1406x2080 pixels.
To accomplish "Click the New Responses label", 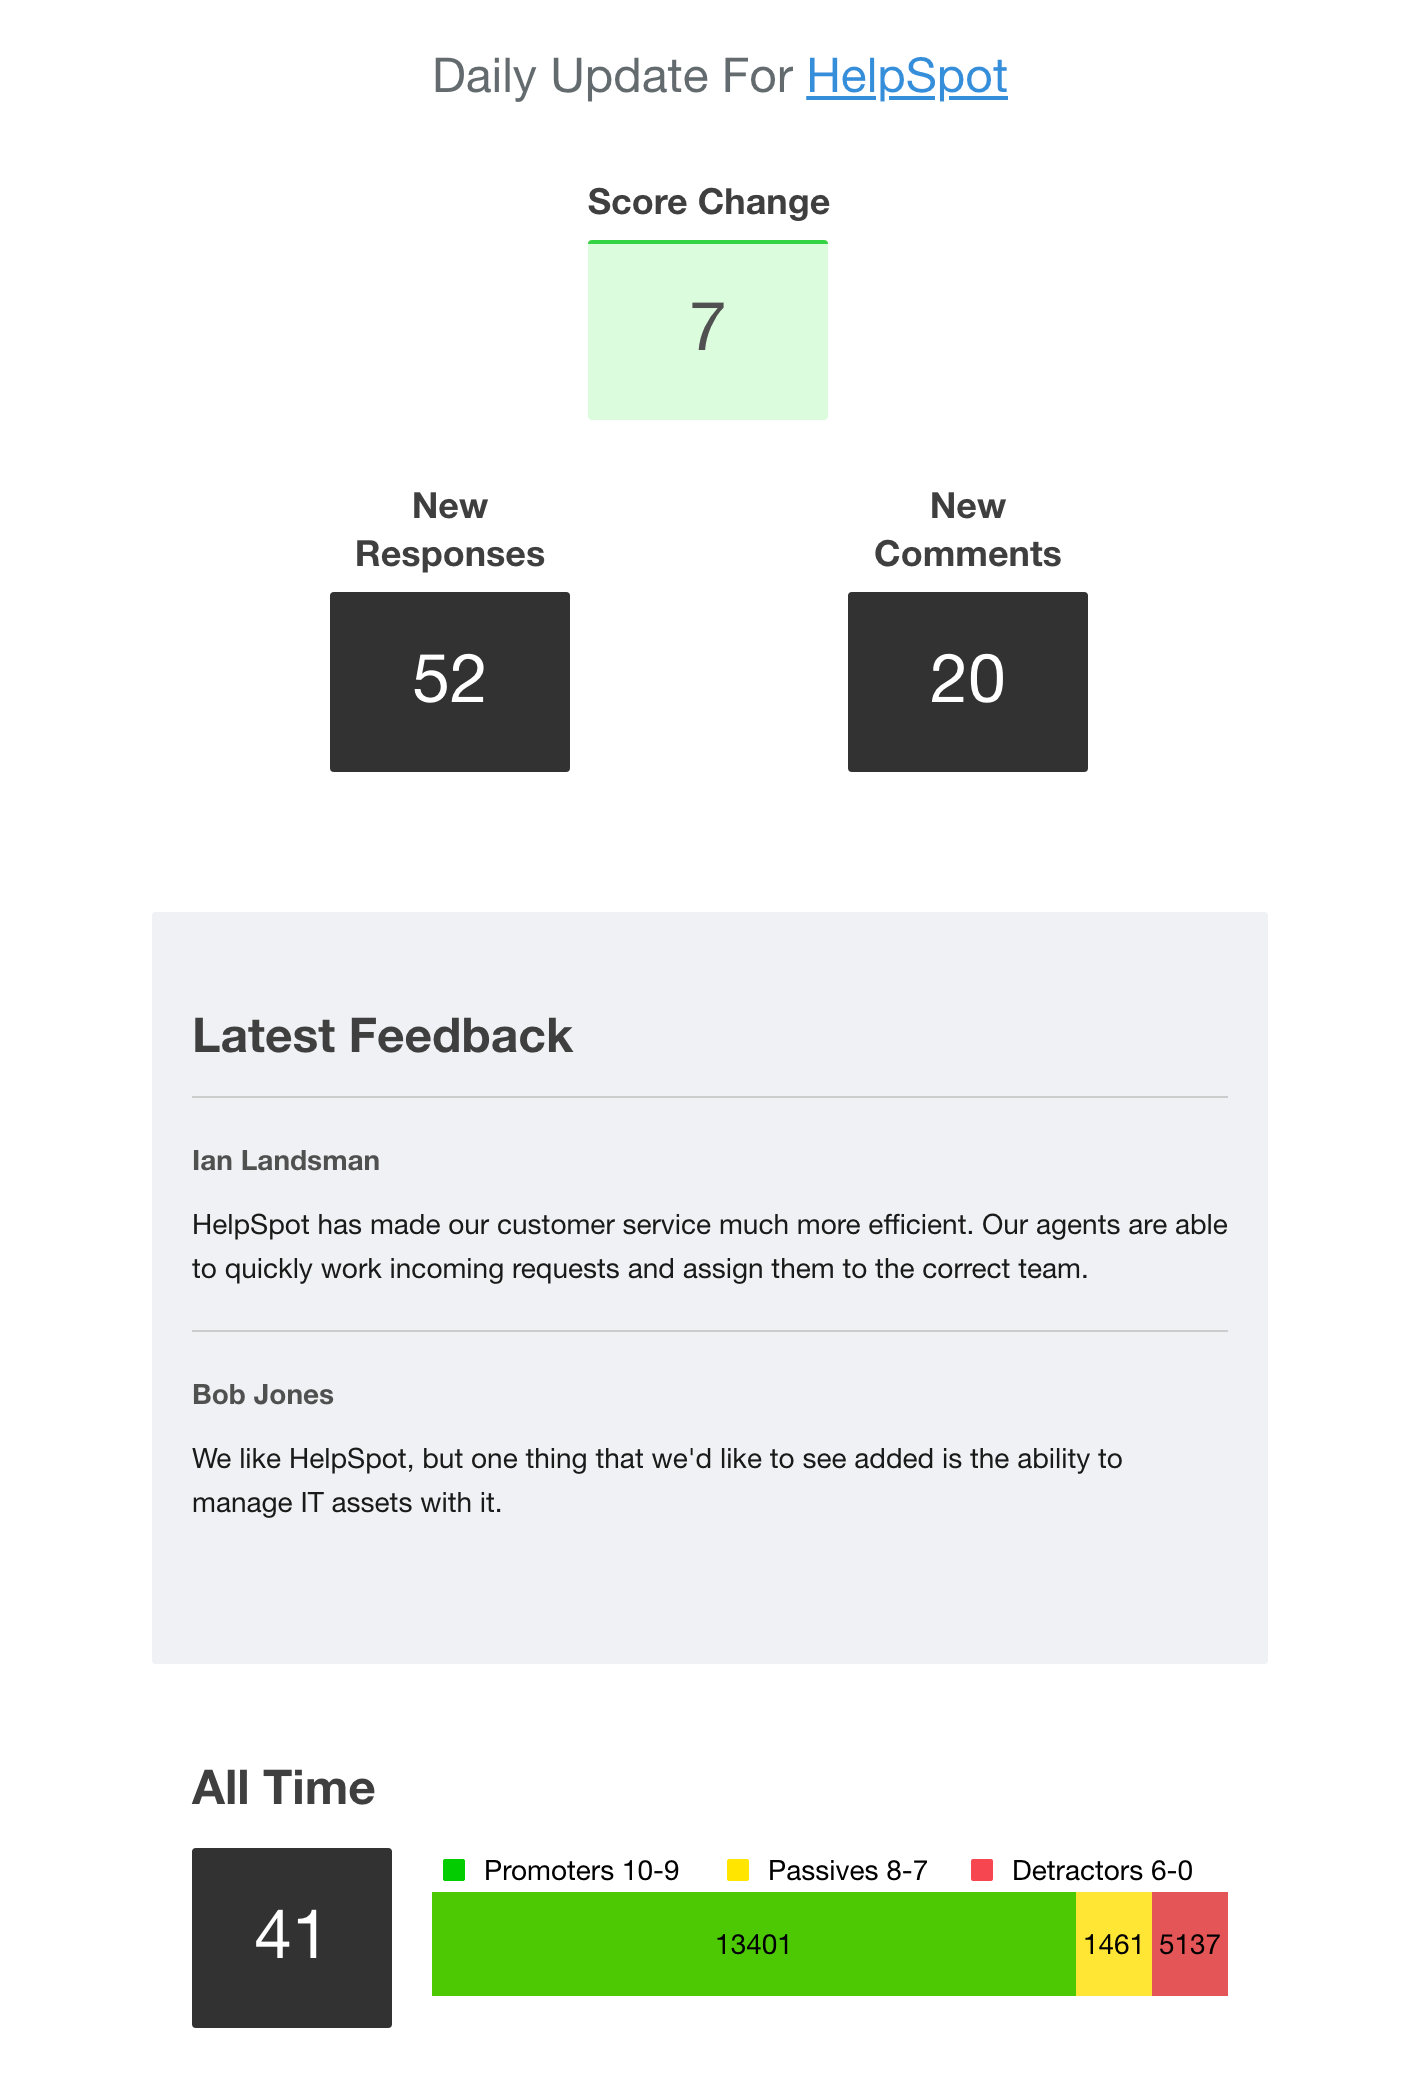I will pyautogui.click(x=450, y=530).
